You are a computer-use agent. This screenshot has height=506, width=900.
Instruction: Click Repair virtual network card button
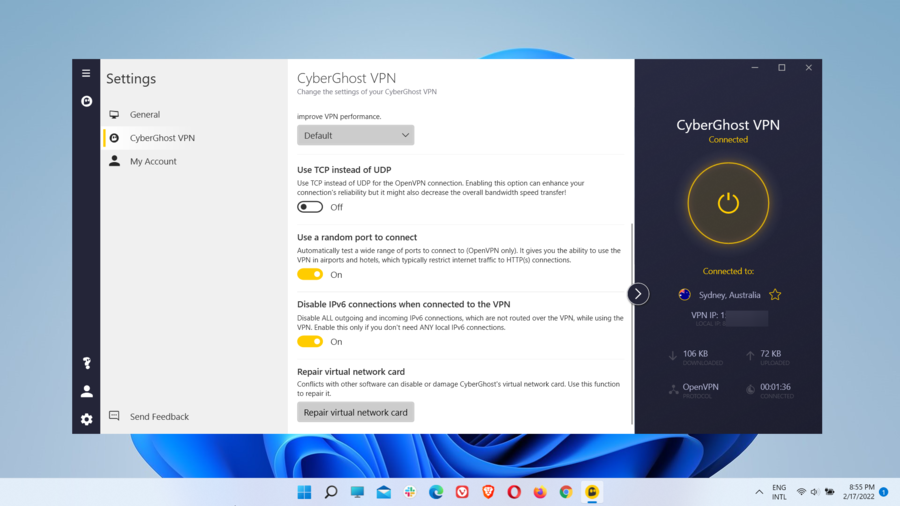pos(355,412)
